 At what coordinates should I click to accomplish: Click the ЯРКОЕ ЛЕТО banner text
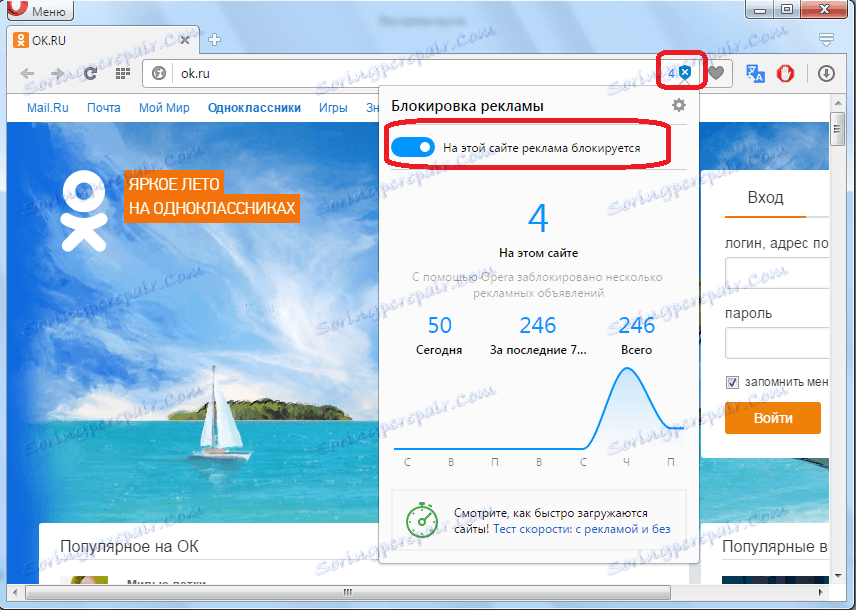click(174, 184)
